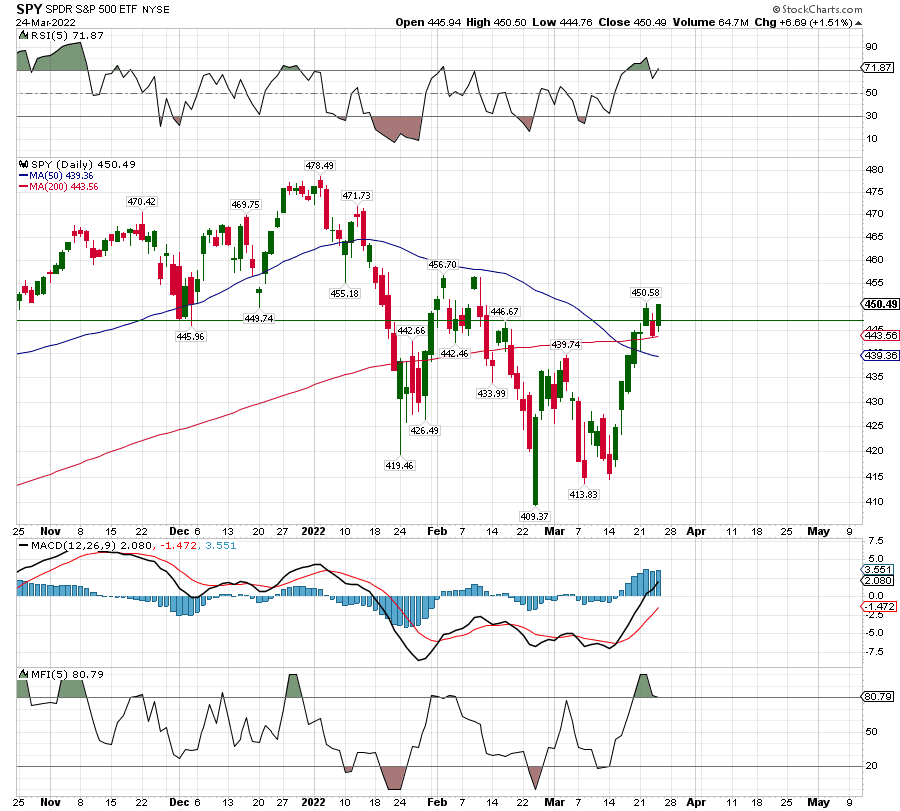Click the red 443.56 MA(200) axis tag
The height and width of the screenshot is (811, 900).
click(880, 335)
